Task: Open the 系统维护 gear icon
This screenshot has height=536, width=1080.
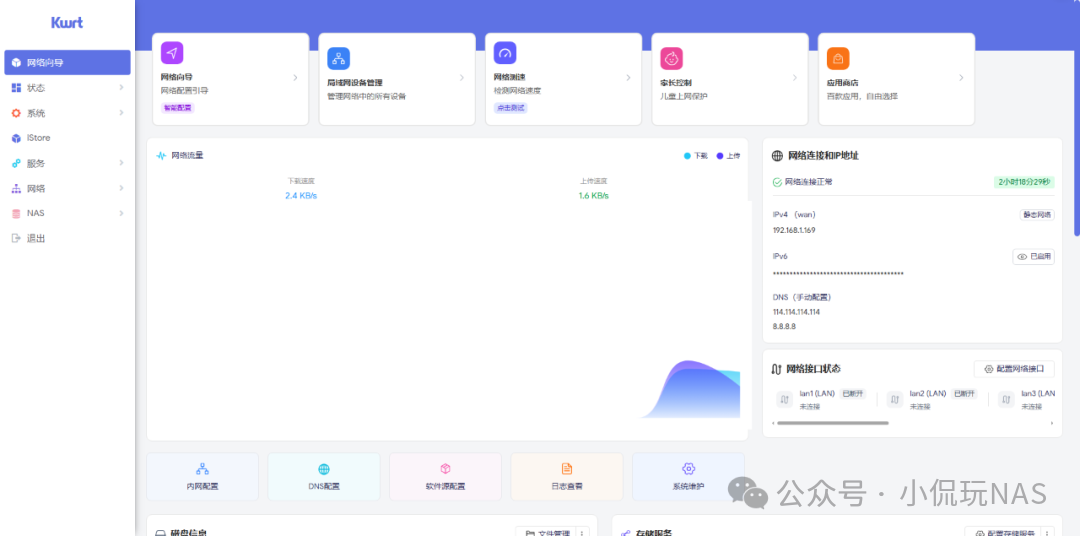Action: (688, 469)
